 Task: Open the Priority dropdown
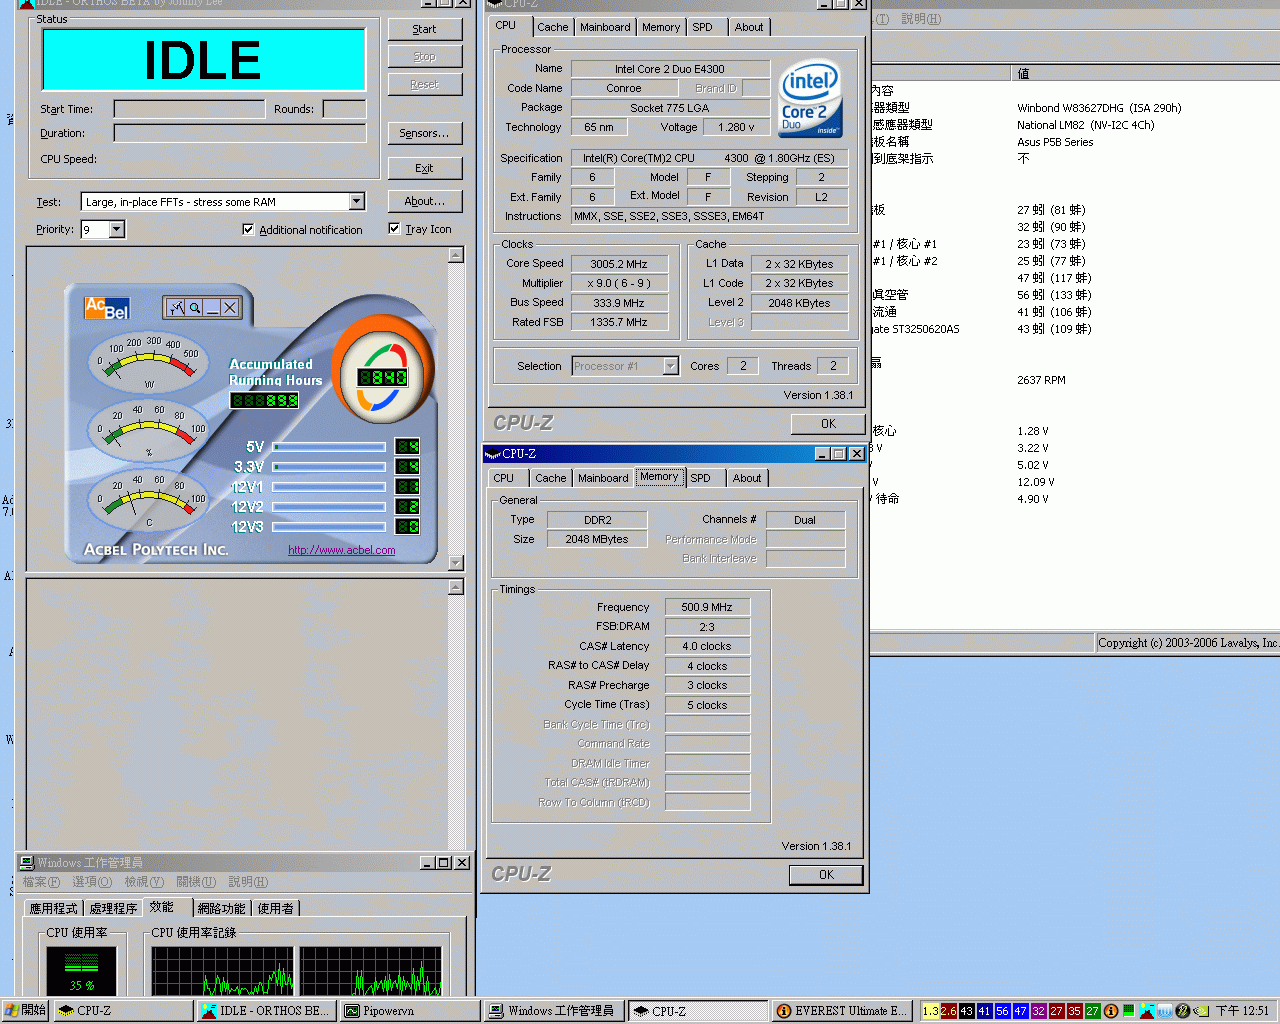tap(117, 229)
